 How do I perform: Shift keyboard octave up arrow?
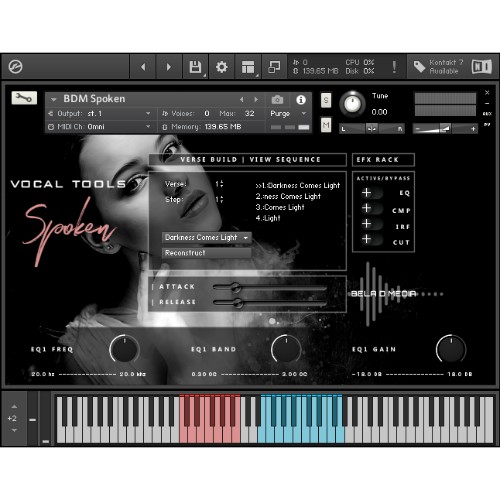[x=14, y=407]
